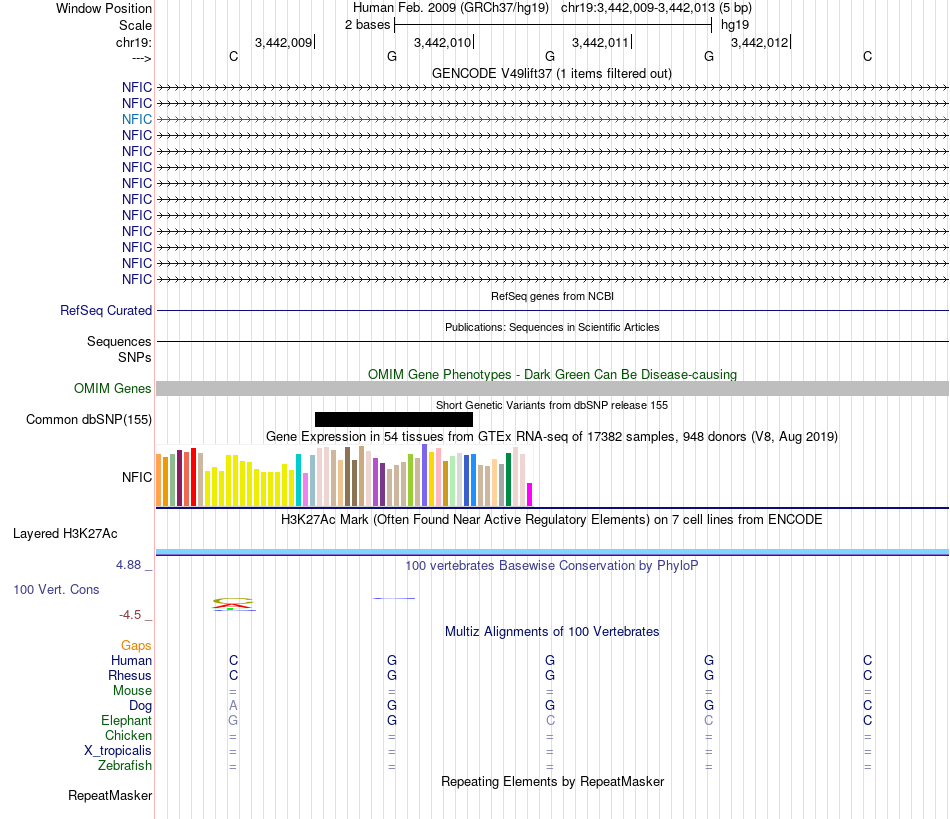Click the 3,442,012 coordinate marker
The image size is (950, 819).
[x=760, y=42]
